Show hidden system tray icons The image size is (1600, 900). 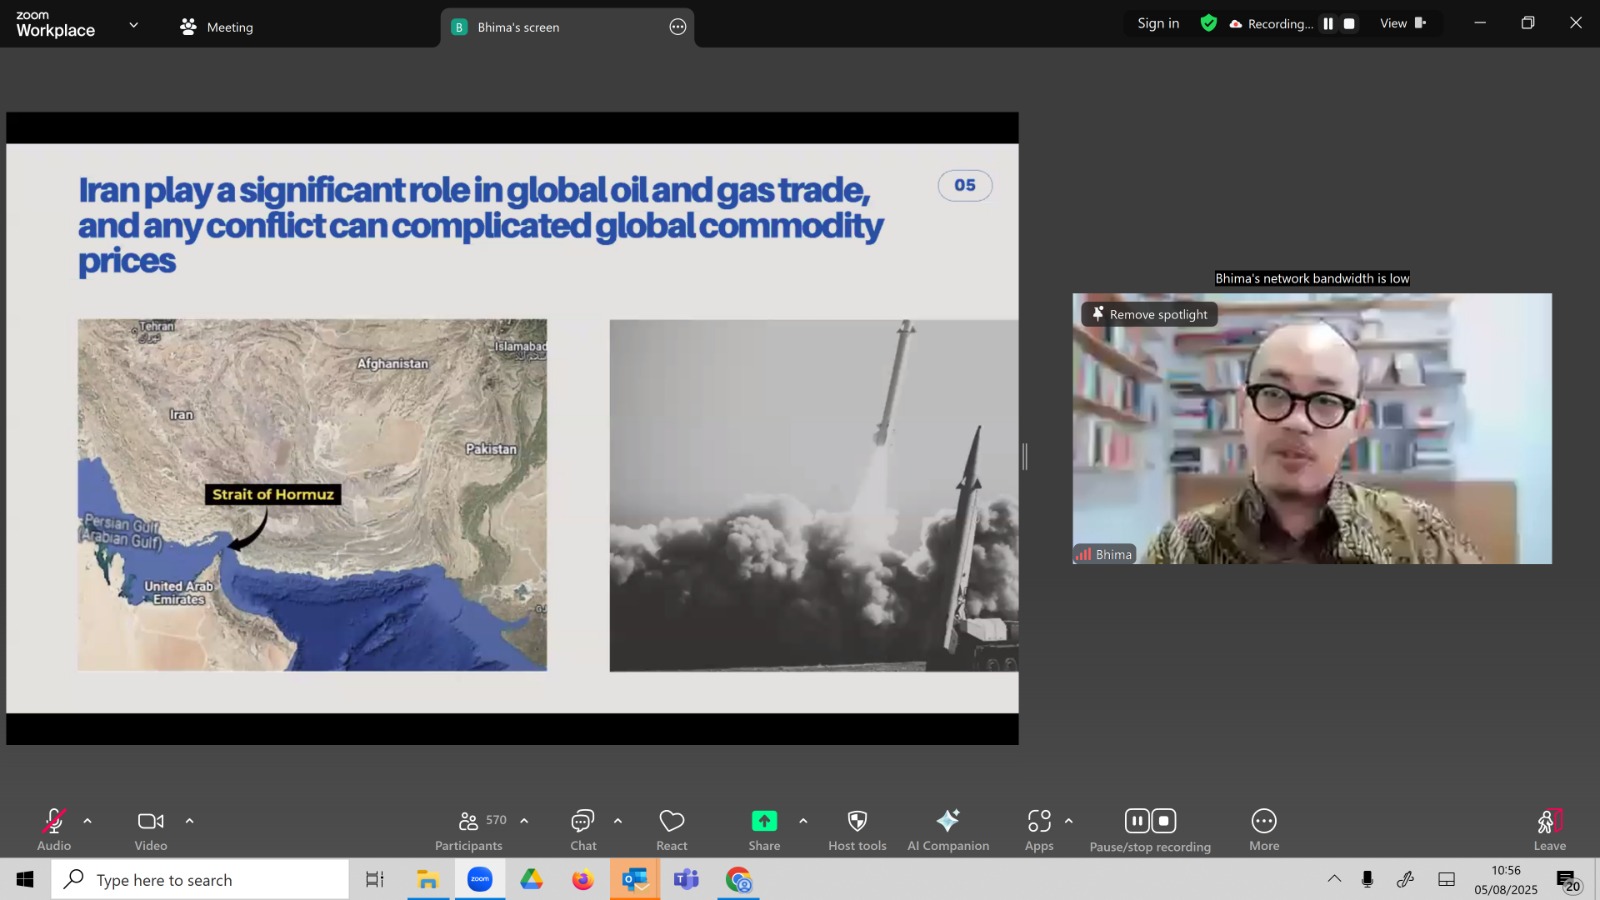pyautogui.click(x=1334, y=879)
